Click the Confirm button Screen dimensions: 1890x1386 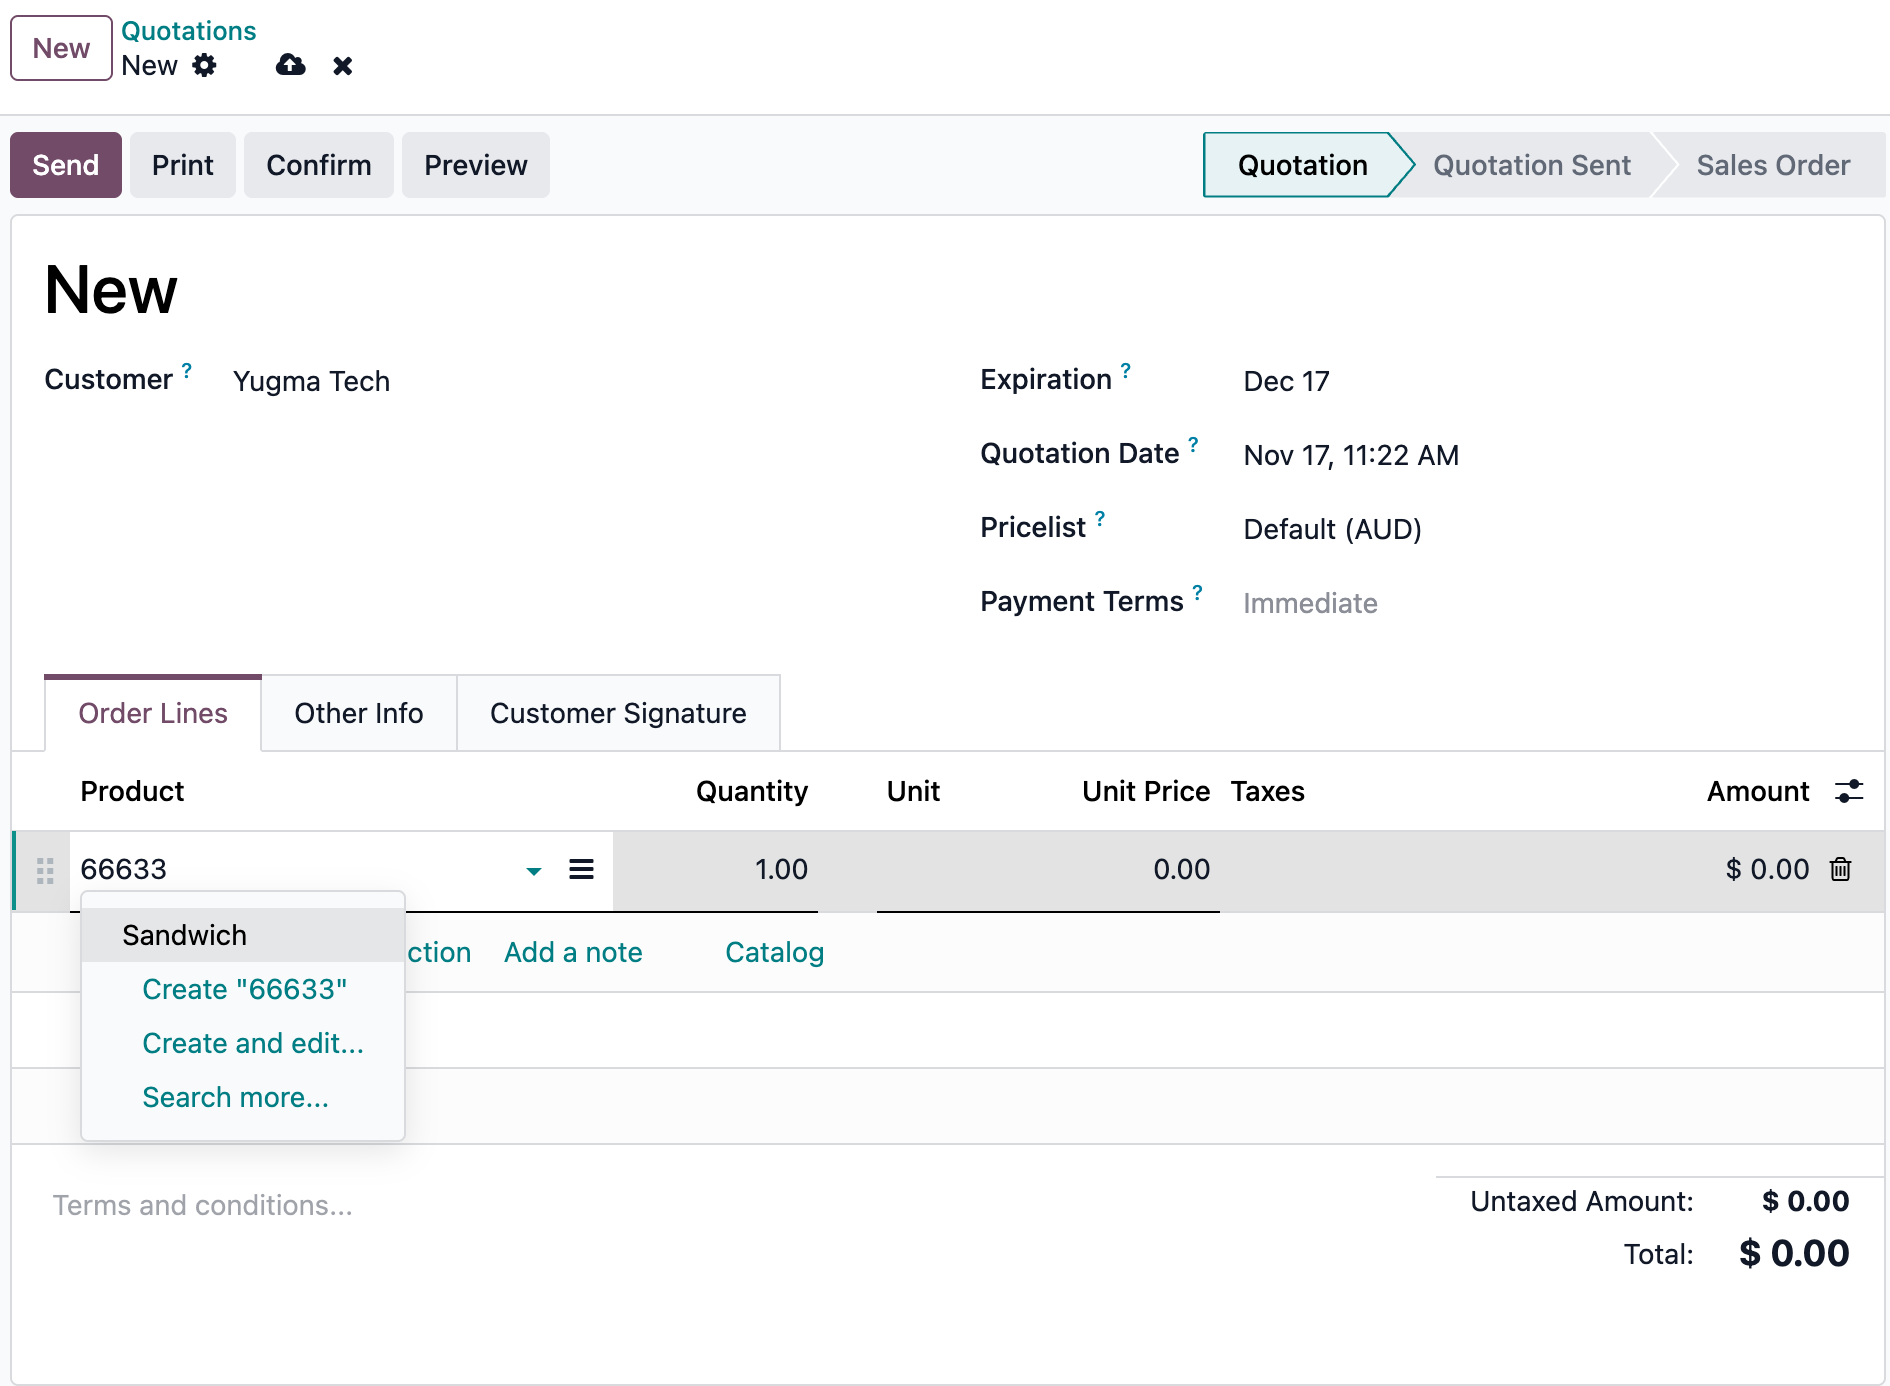[x=318, y=165]
